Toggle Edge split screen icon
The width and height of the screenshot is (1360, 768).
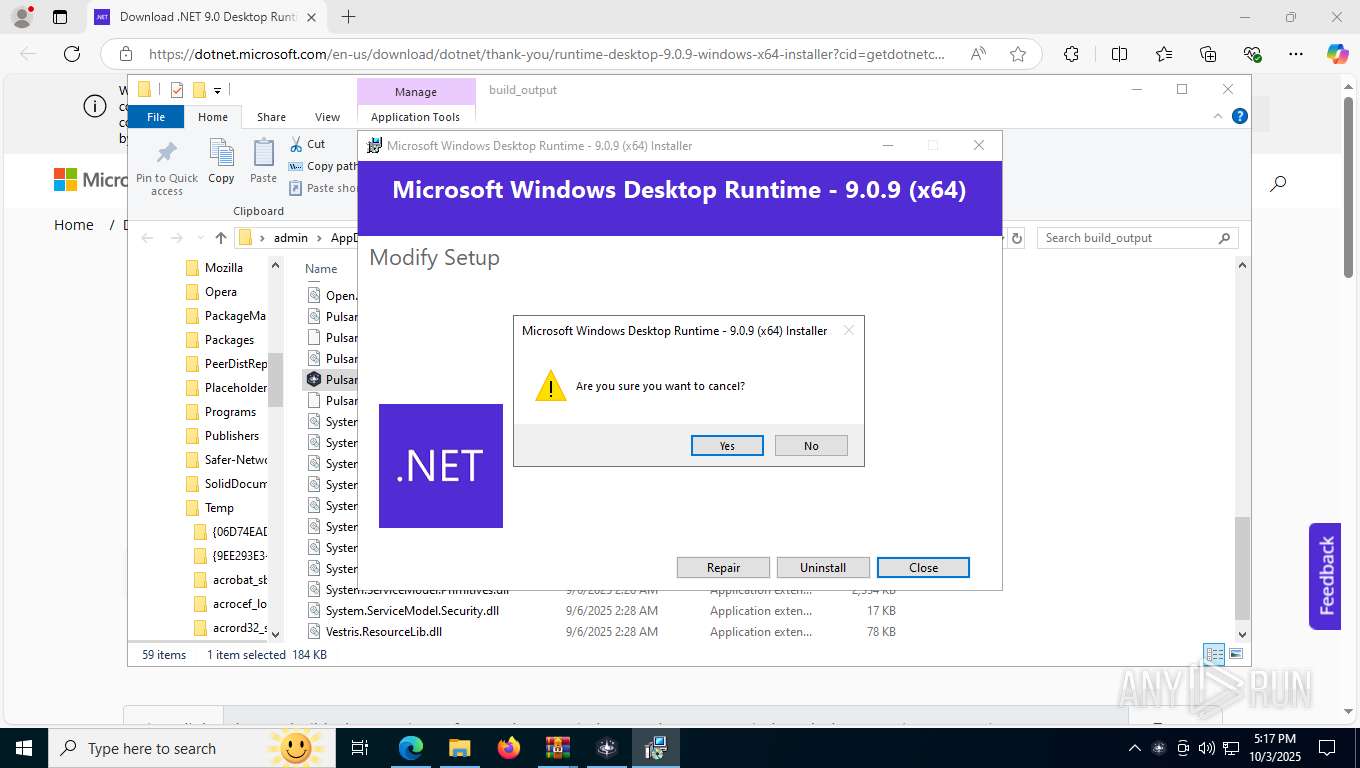(x=1120, y=54)
